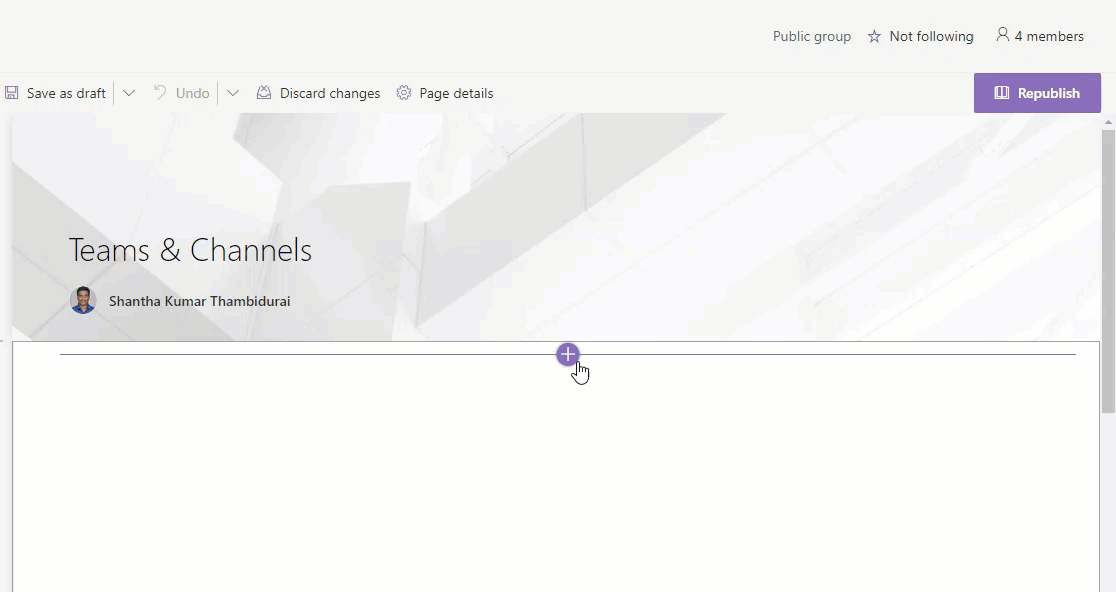Image resolution: width=1116 pixels, height=592 pixels.
Task: Click the book icon in Republish button
Action: (1001, 92)
